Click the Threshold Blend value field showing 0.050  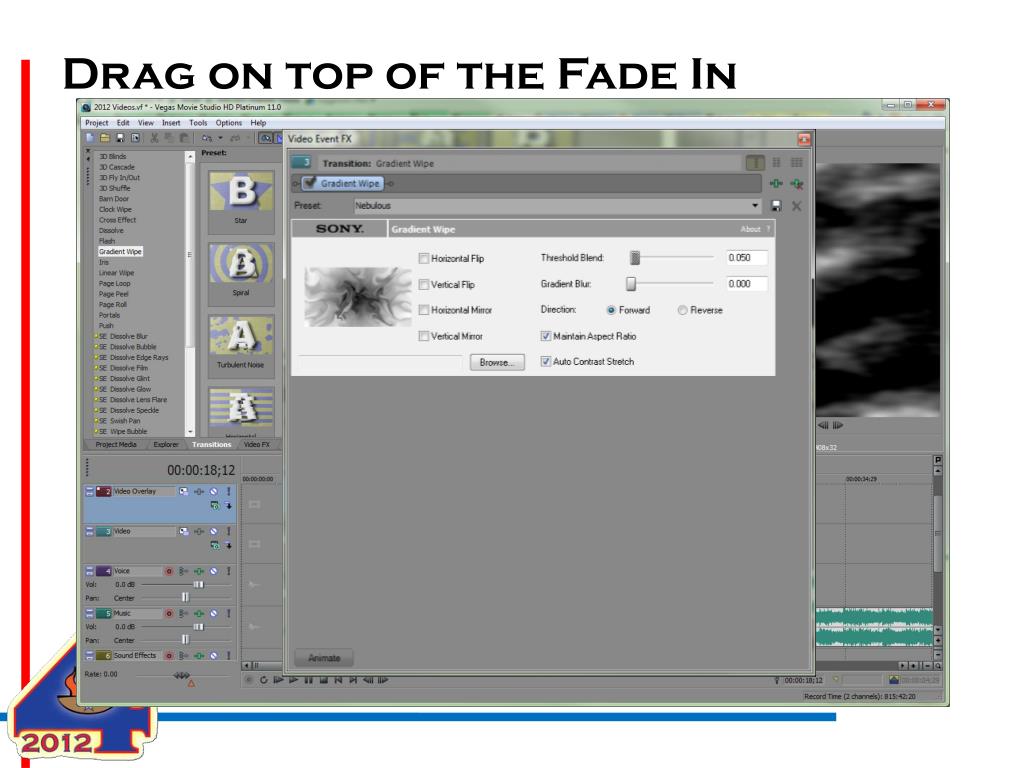tap(746, 258)
